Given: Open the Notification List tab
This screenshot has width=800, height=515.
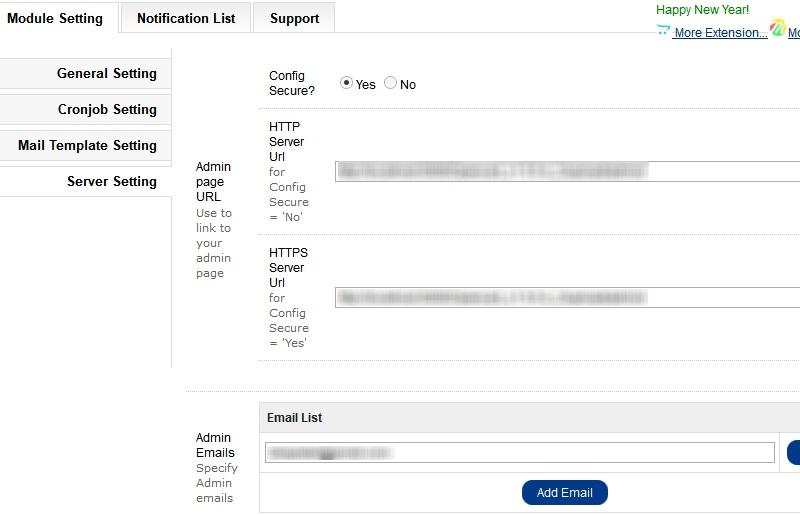Looking at the screenshot, I should [186, 18].
